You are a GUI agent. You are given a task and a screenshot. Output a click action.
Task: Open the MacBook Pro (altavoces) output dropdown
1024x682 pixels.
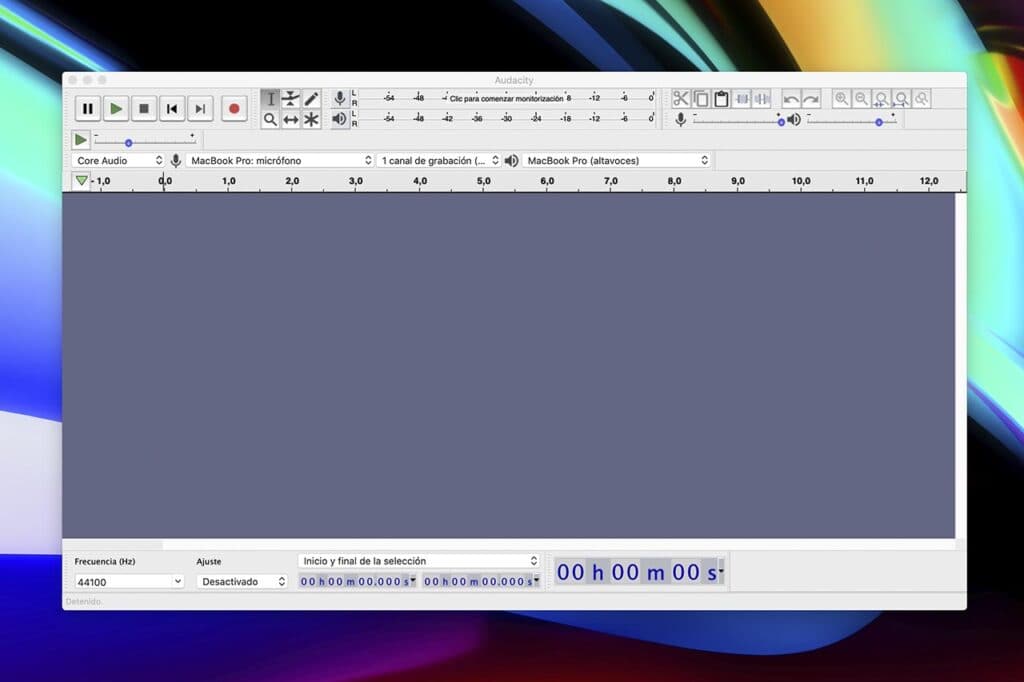pos(616,161)
